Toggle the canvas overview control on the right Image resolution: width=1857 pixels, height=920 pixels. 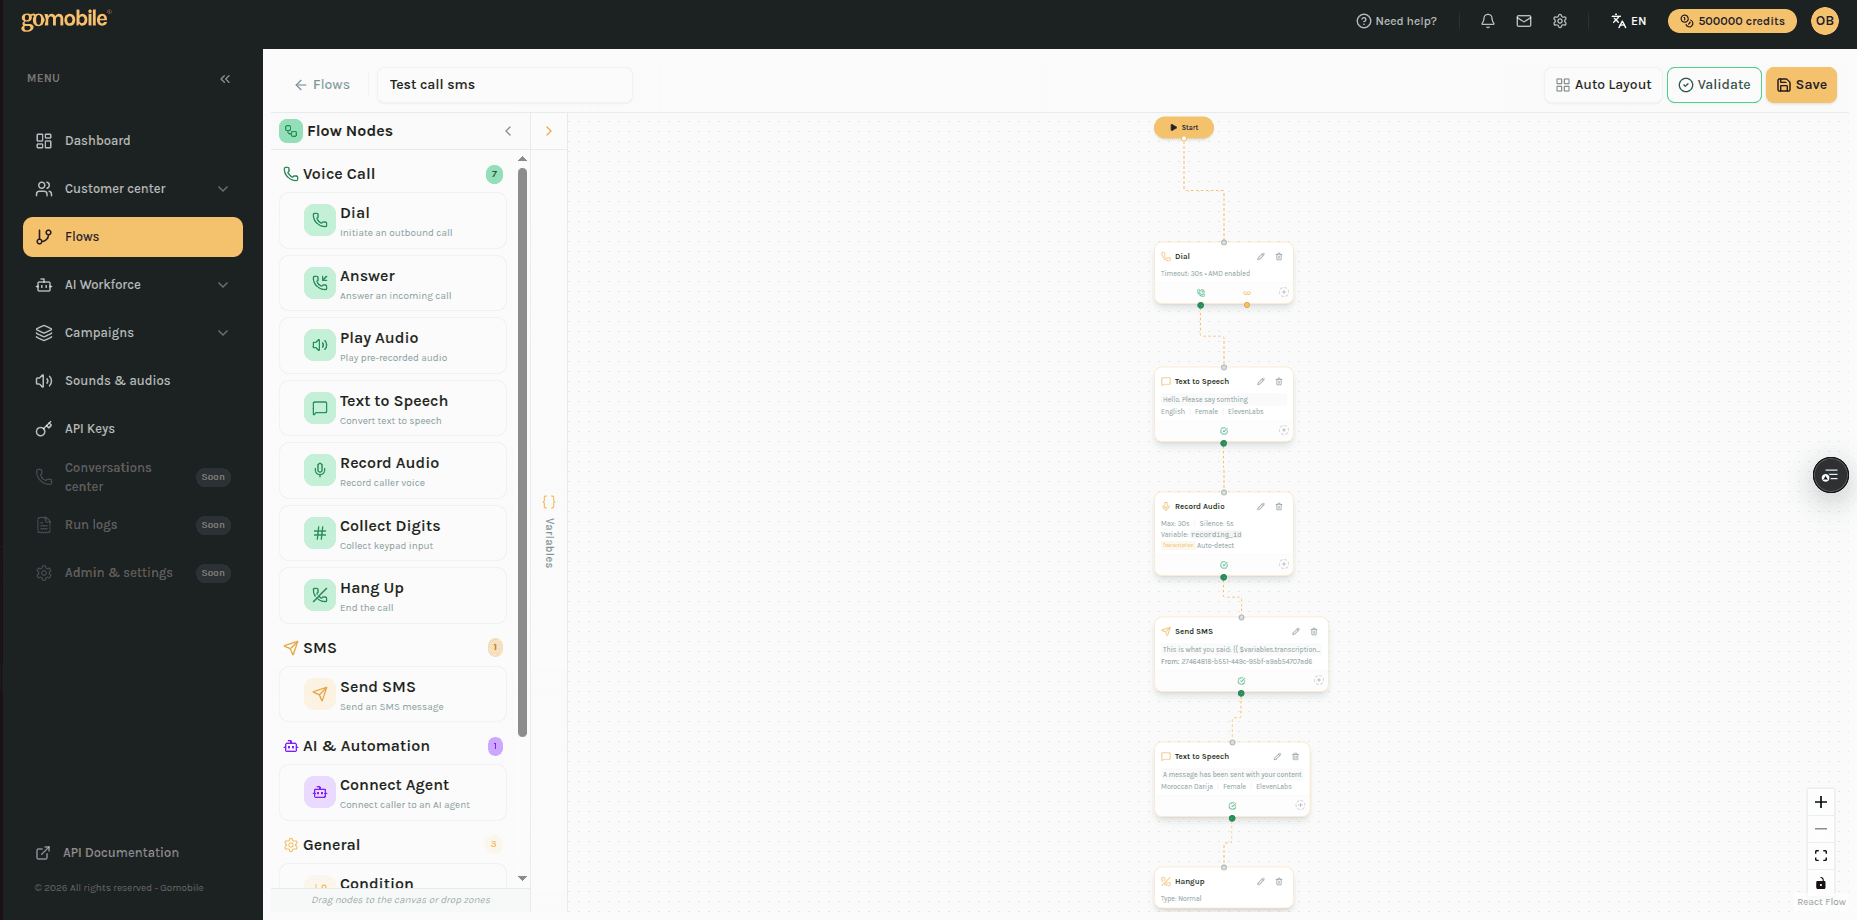[x=1830, y=475]
